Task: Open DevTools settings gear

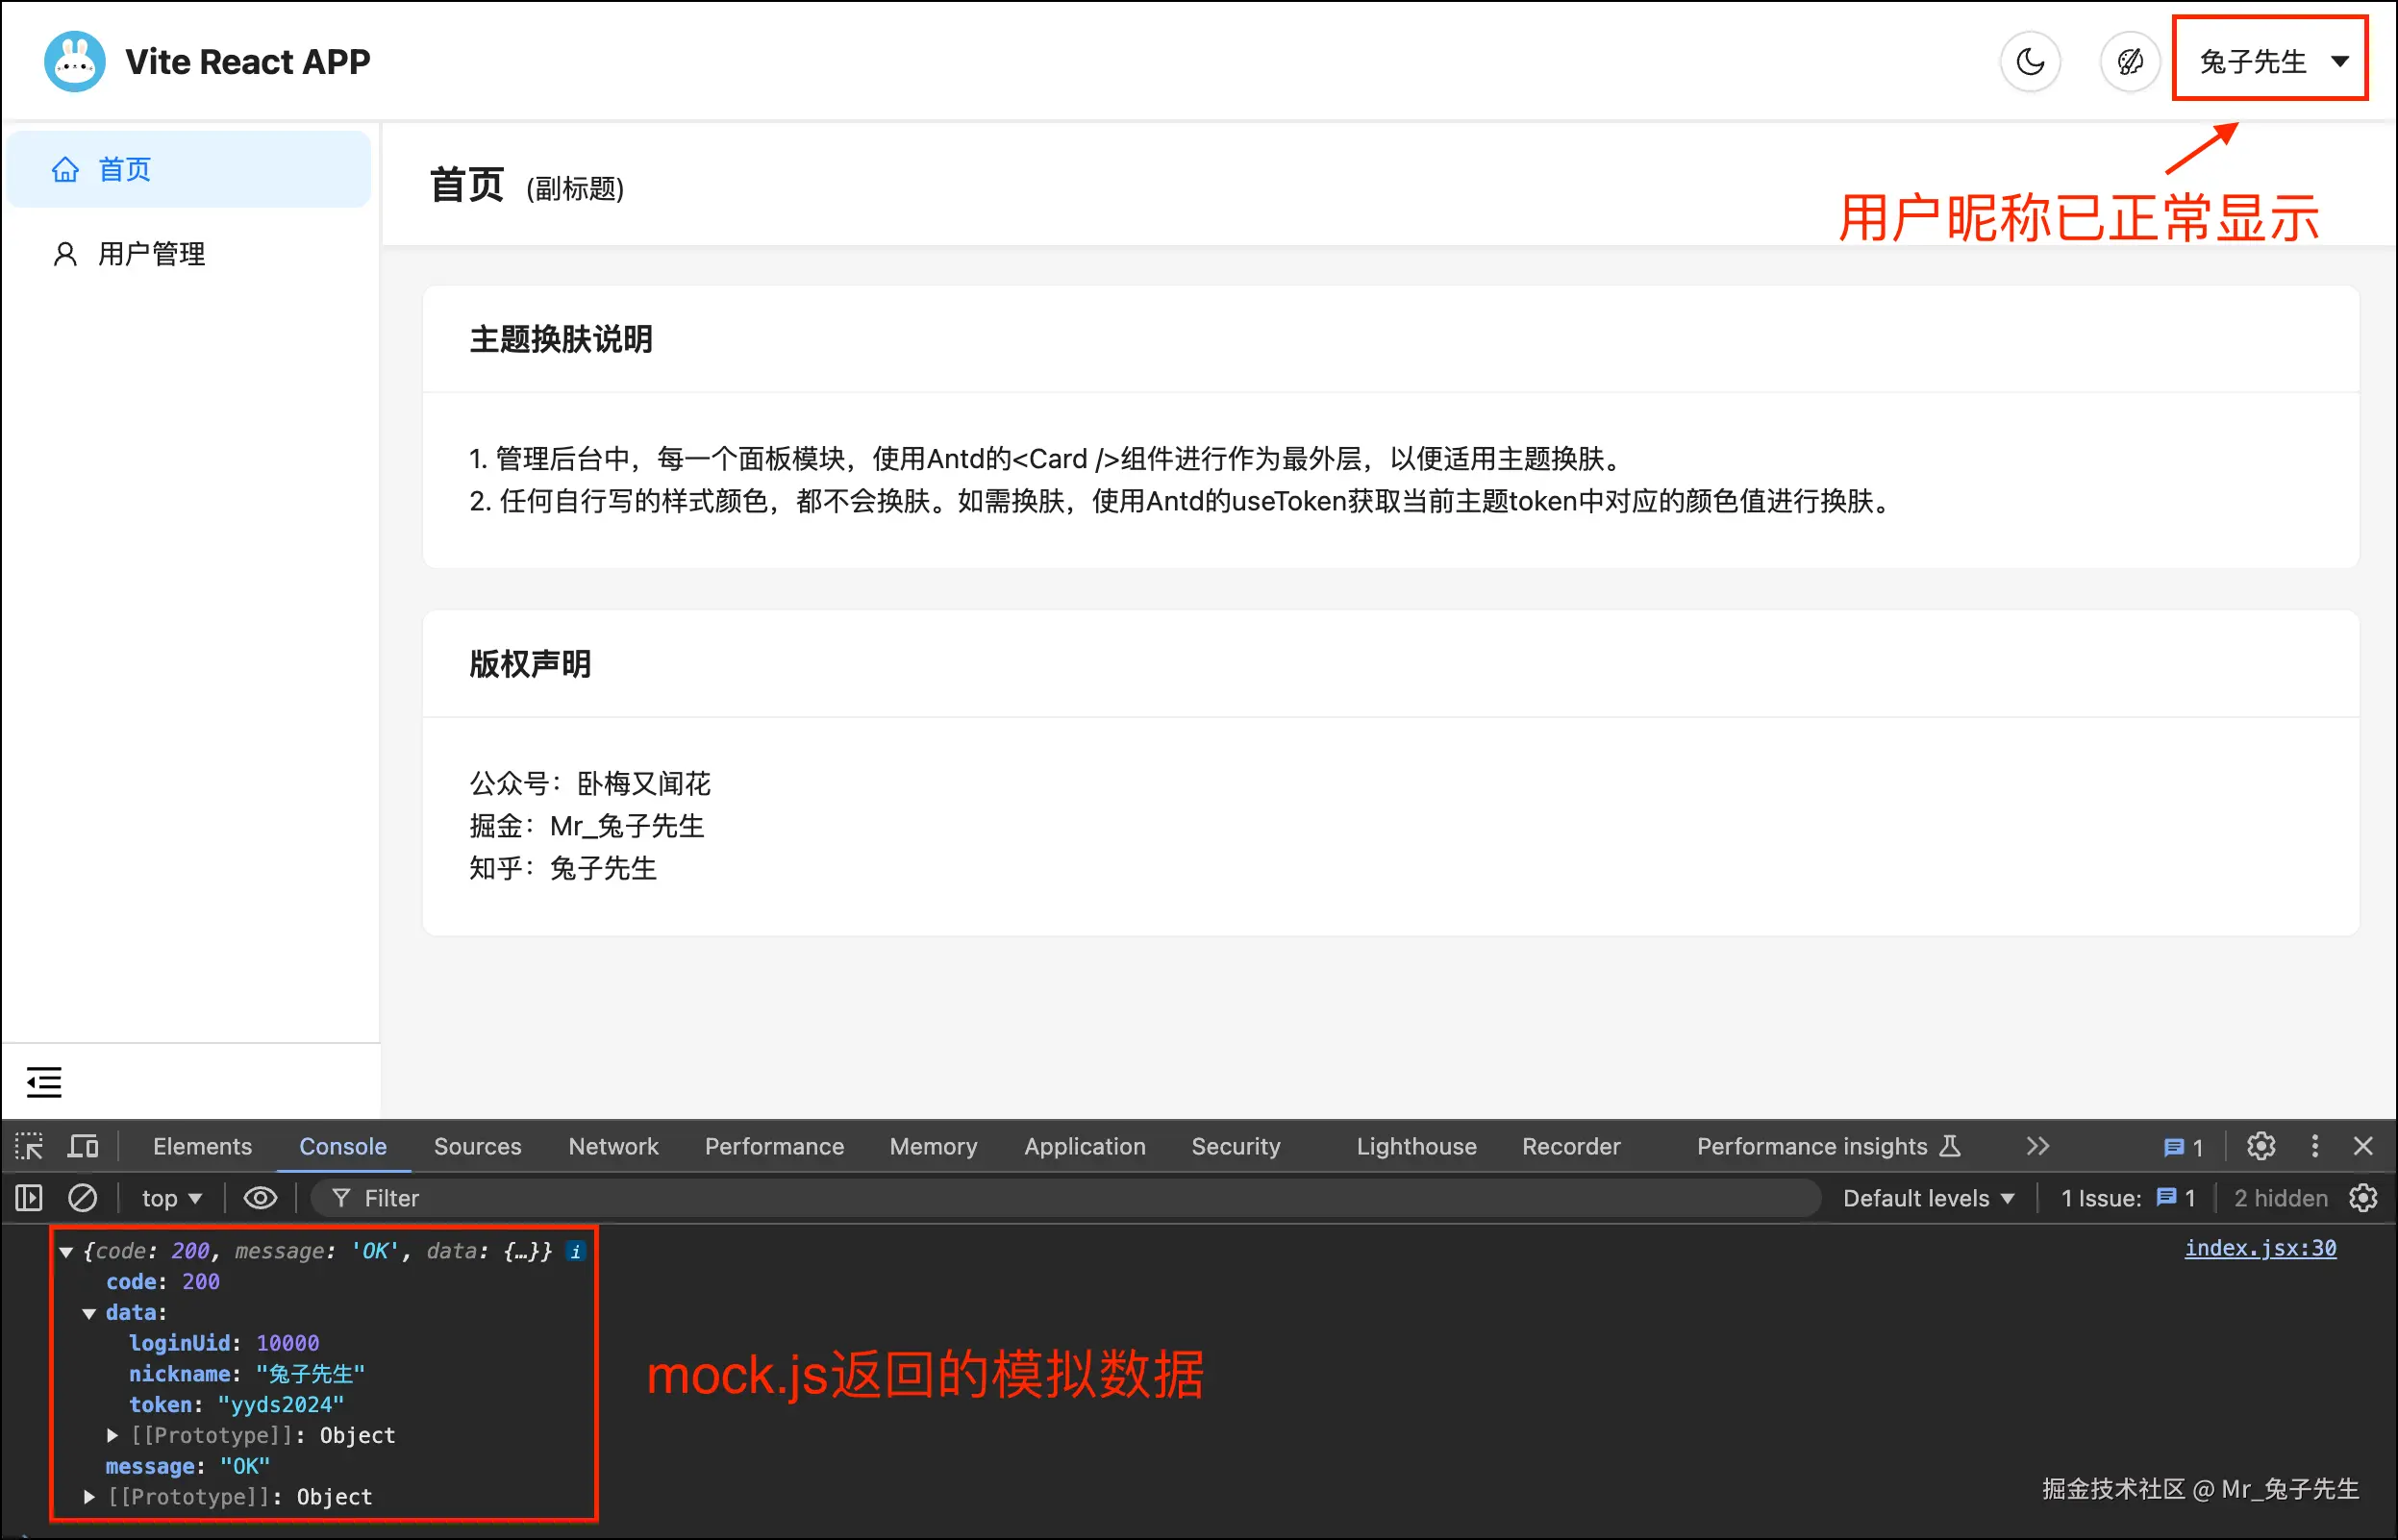Action: (x=2261, y=1146)
